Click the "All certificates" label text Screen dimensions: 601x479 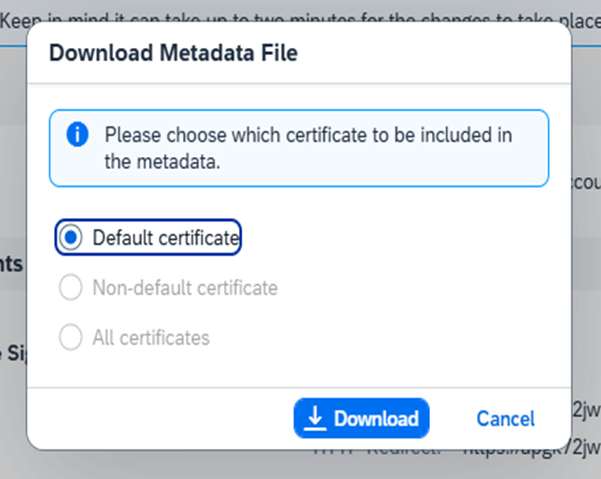pyautogui.click(x=151, y=338)
